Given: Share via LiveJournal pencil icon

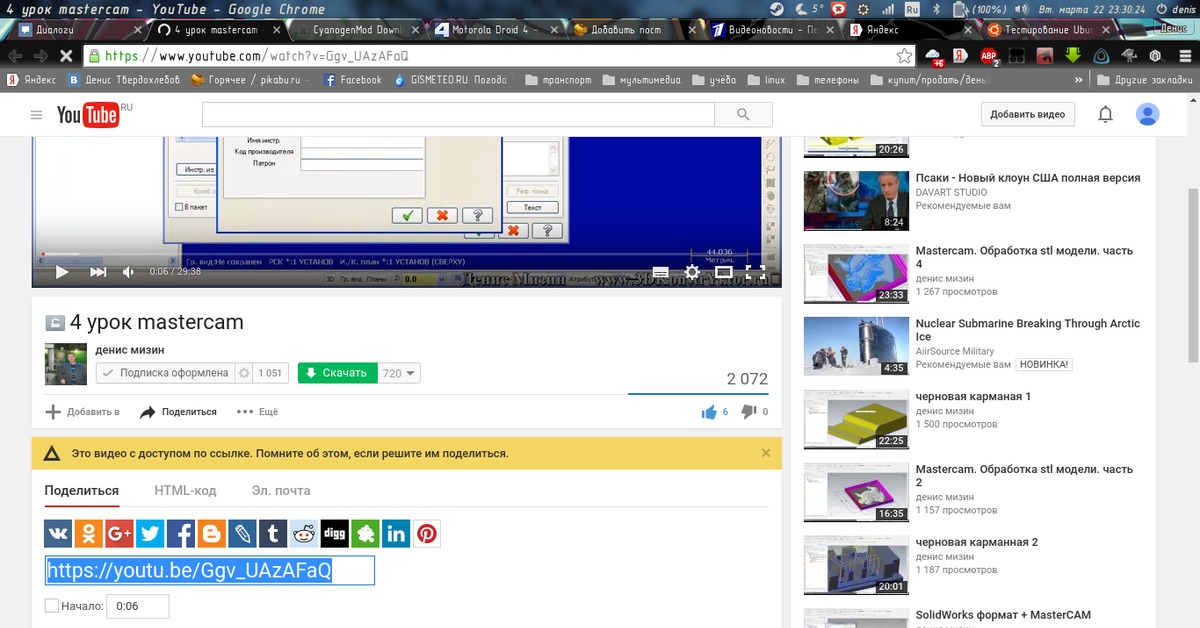Looking at the screenshot, I should (242, 534).
